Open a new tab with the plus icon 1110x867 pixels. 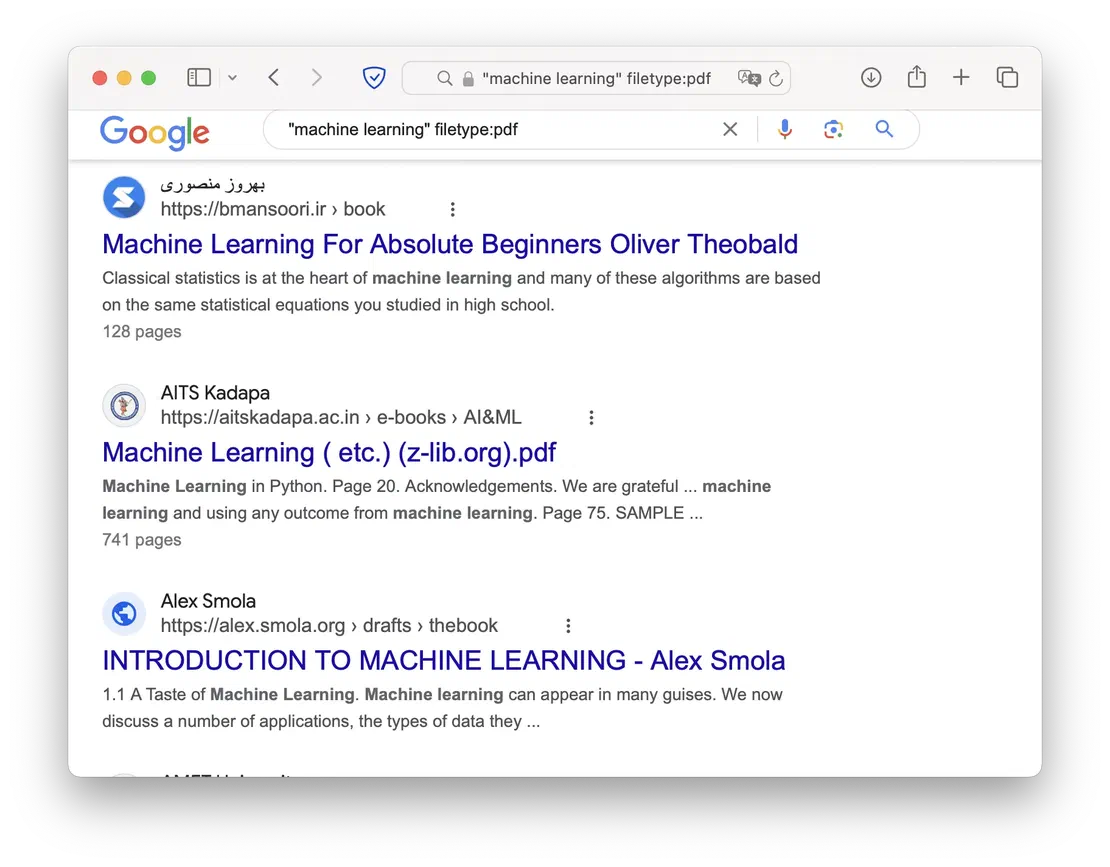(x=961, y=77)
